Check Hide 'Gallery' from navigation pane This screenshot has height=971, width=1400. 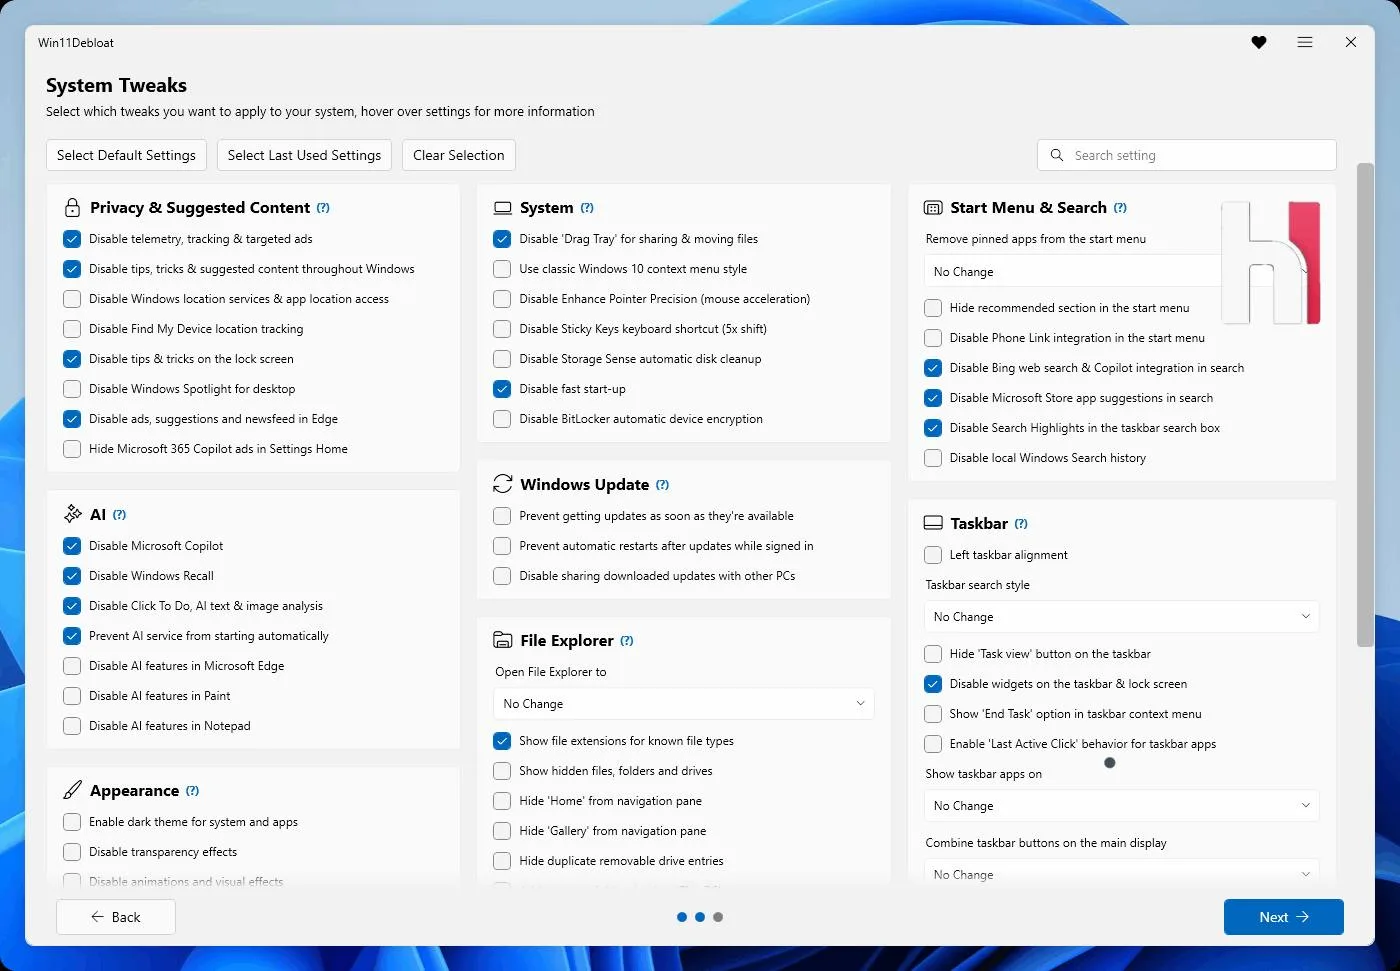502,831
